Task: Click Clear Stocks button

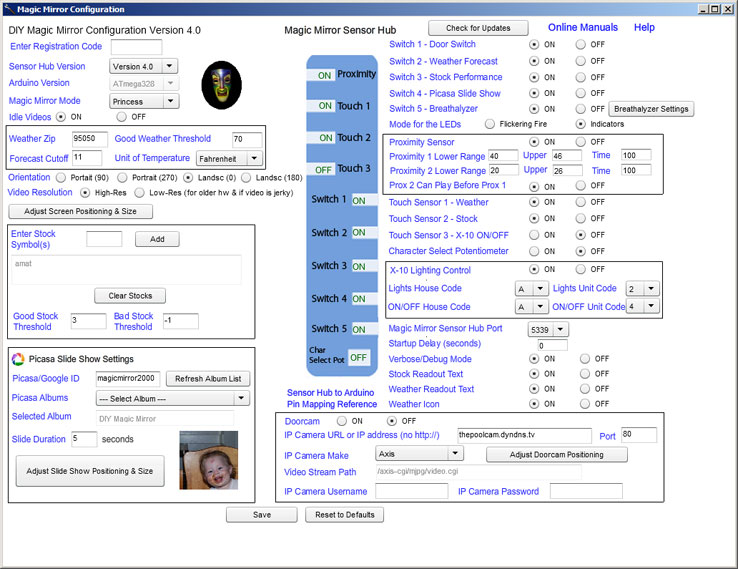Action: coord(130,296)
